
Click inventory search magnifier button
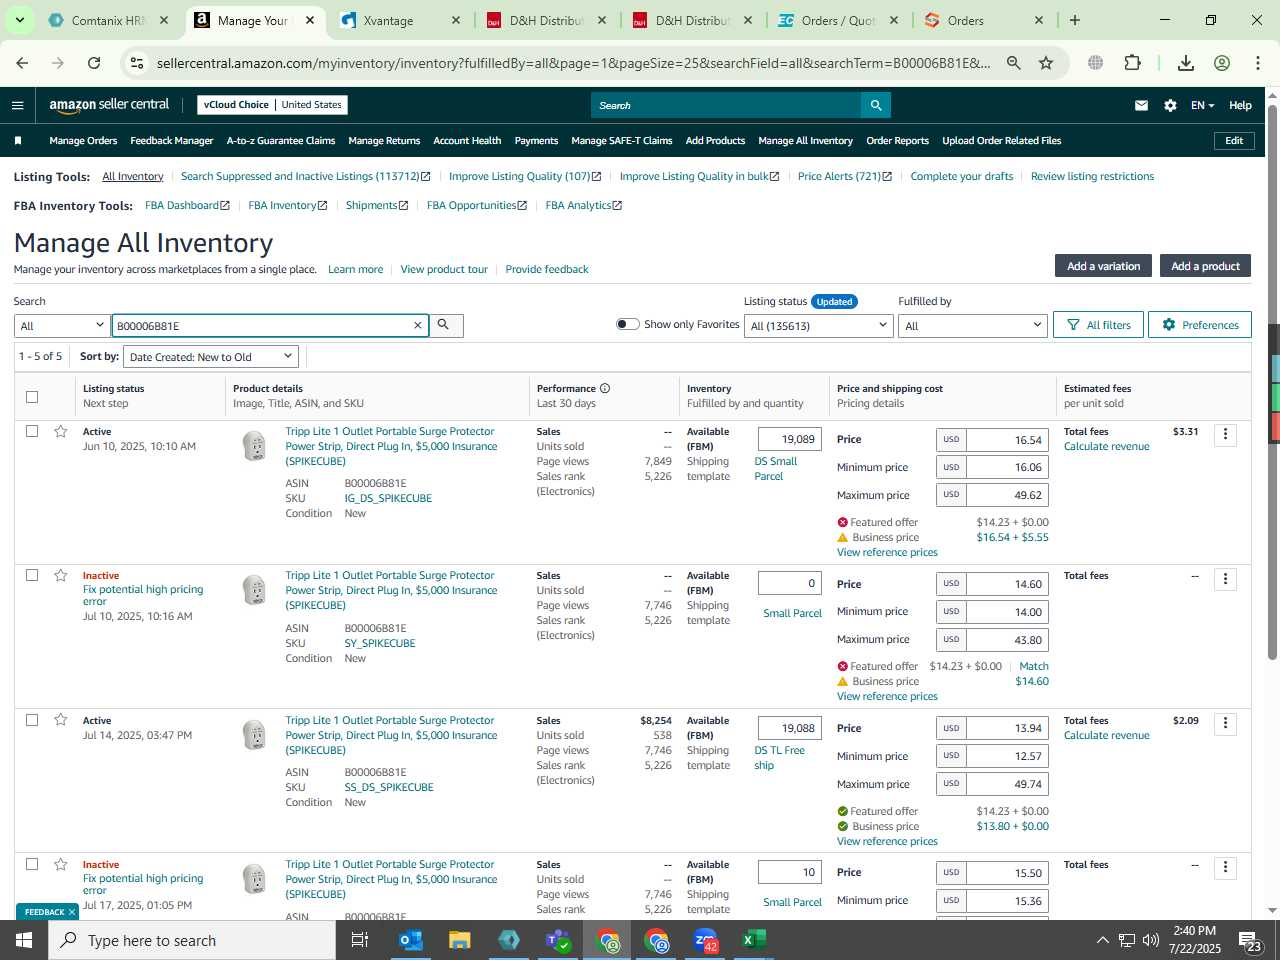tap(444, 325)
